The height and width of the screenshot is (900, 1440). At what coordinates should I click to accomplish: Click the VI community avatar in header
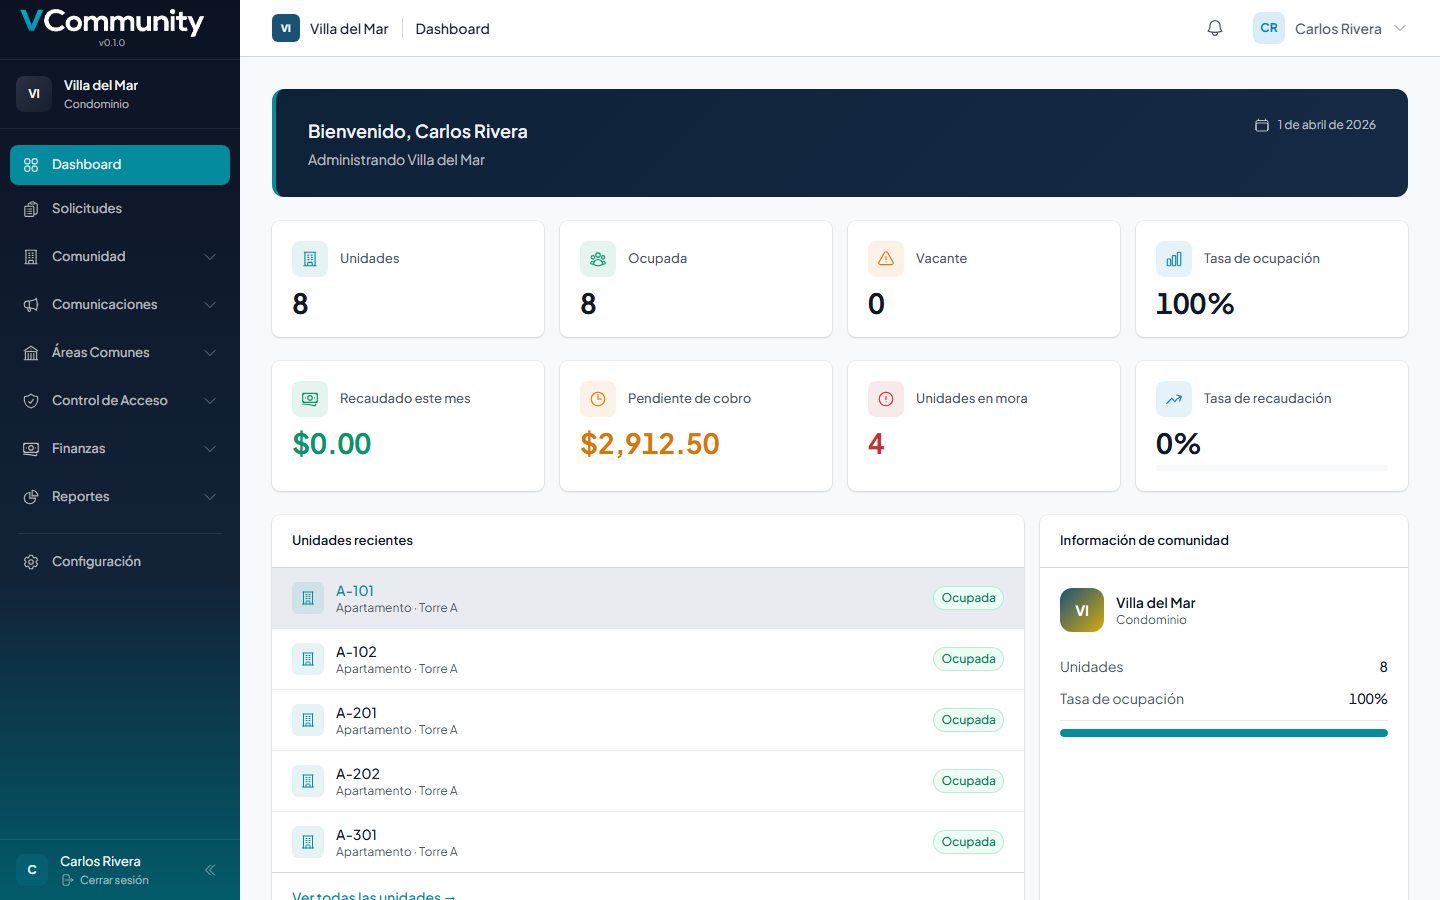tap(285, 28)
